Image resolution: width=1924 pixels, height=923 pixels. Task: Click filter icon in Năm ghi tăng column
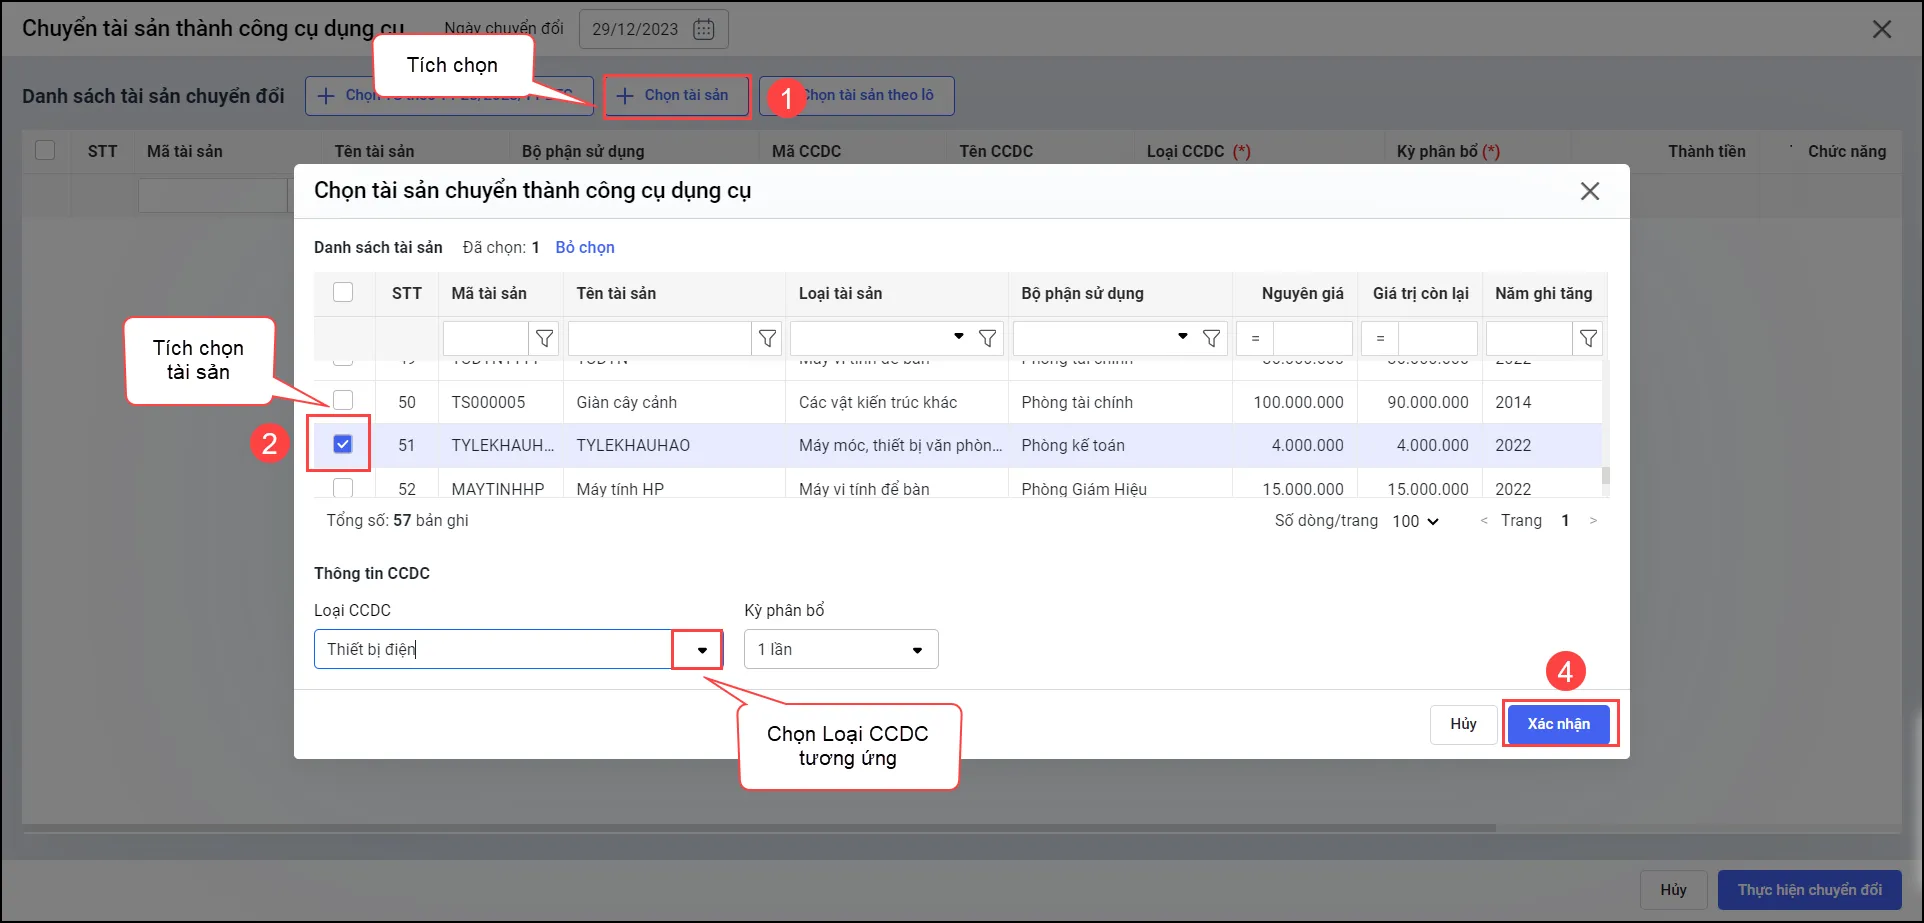(1588, 339)
